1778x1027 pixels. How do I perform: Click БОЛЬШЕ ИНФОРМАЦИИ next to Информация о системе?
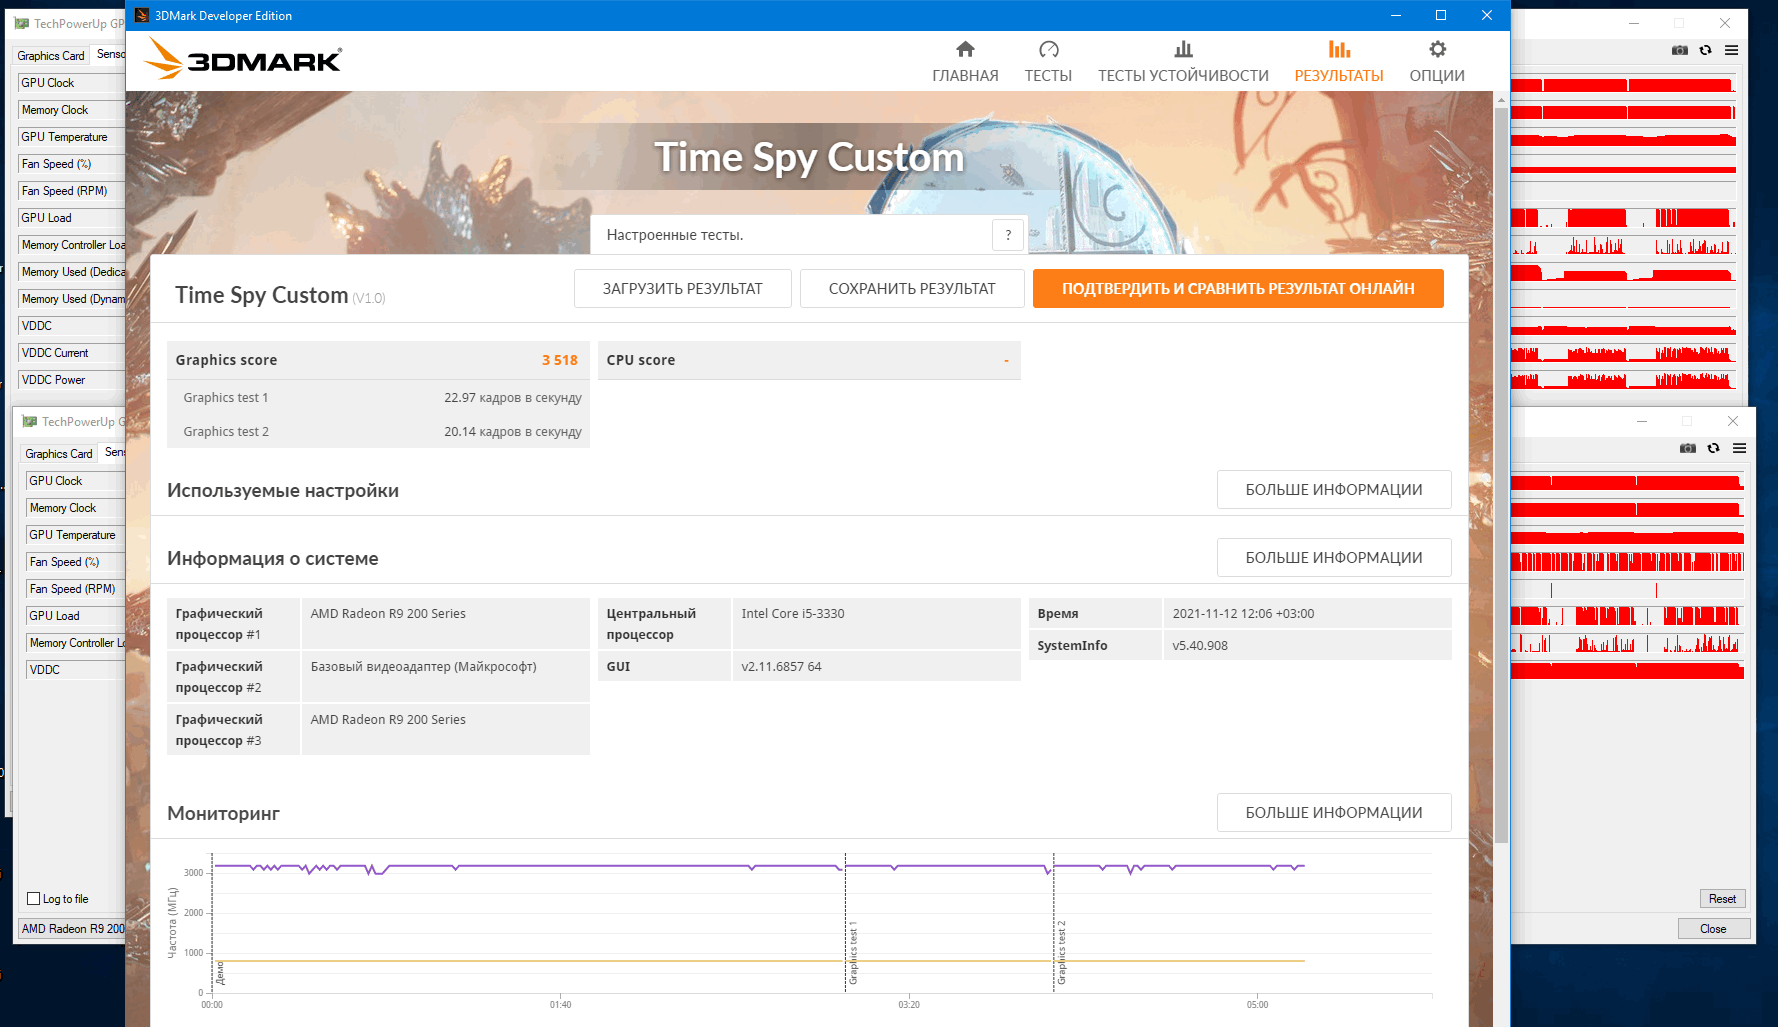click(1334, 558)
